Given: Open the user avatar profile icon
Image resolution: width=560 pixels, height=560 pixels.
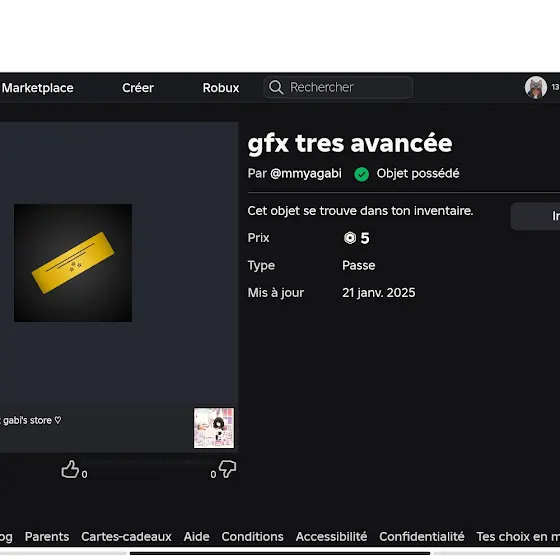Looking at the screenshot, I should coord(535,87).
